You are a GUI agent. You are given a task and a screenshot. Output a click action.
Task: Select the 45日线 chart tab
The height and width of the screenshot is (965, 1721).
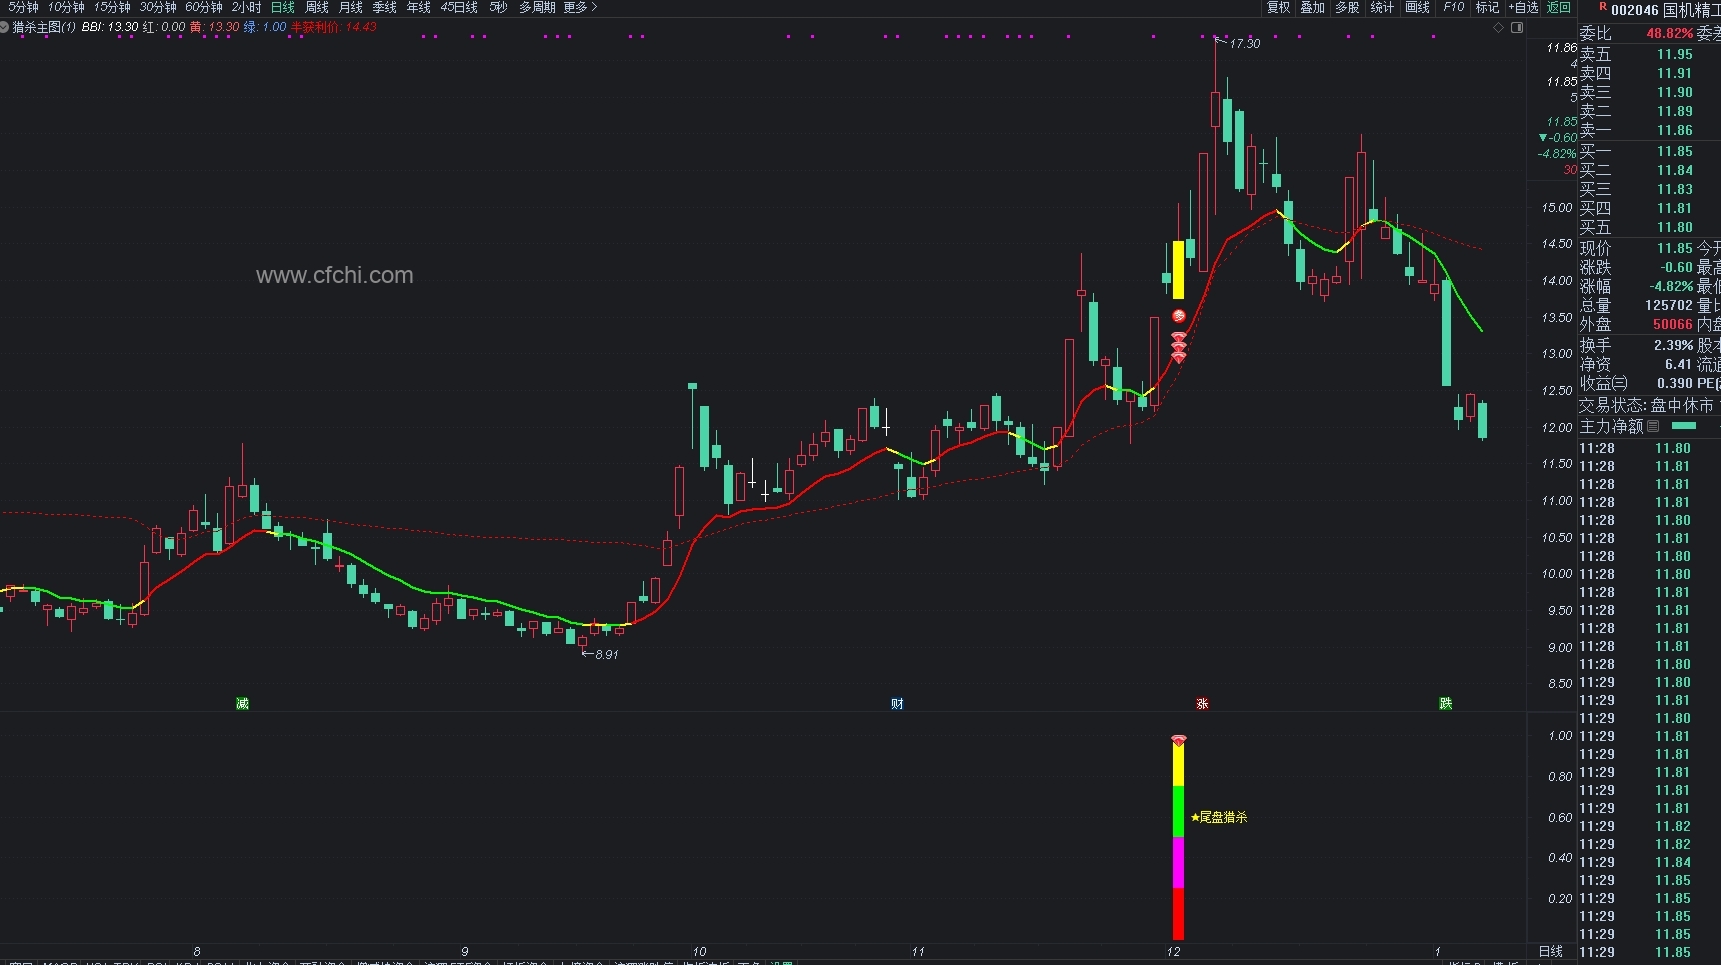(459, 7)
